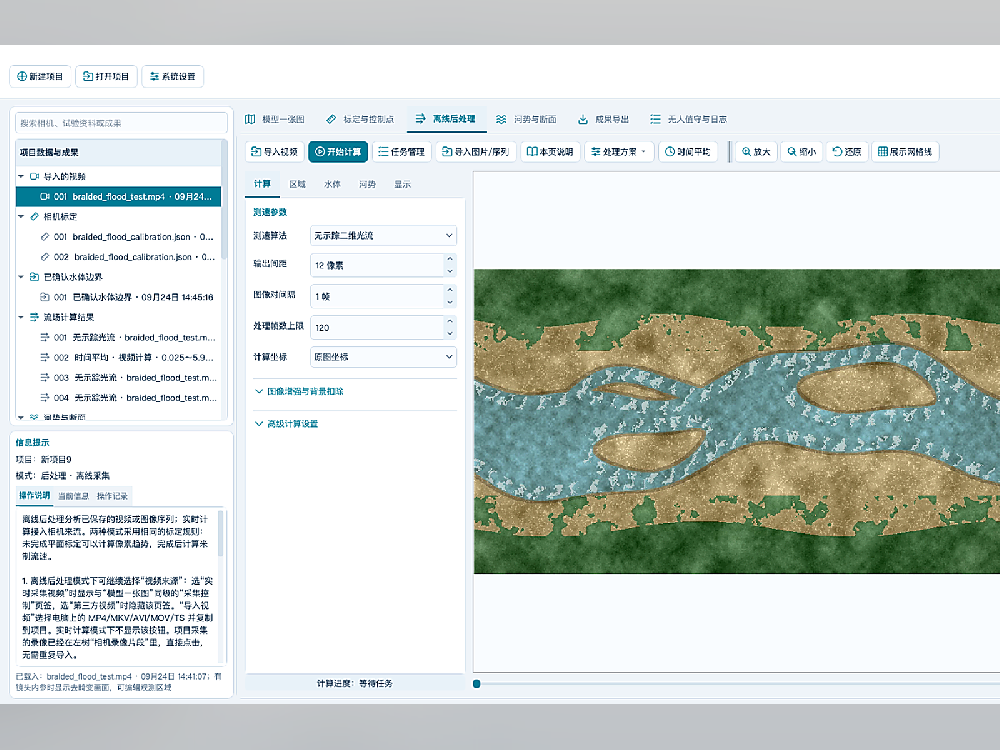Collapse the 相机标定 tree node

(21, 217)
